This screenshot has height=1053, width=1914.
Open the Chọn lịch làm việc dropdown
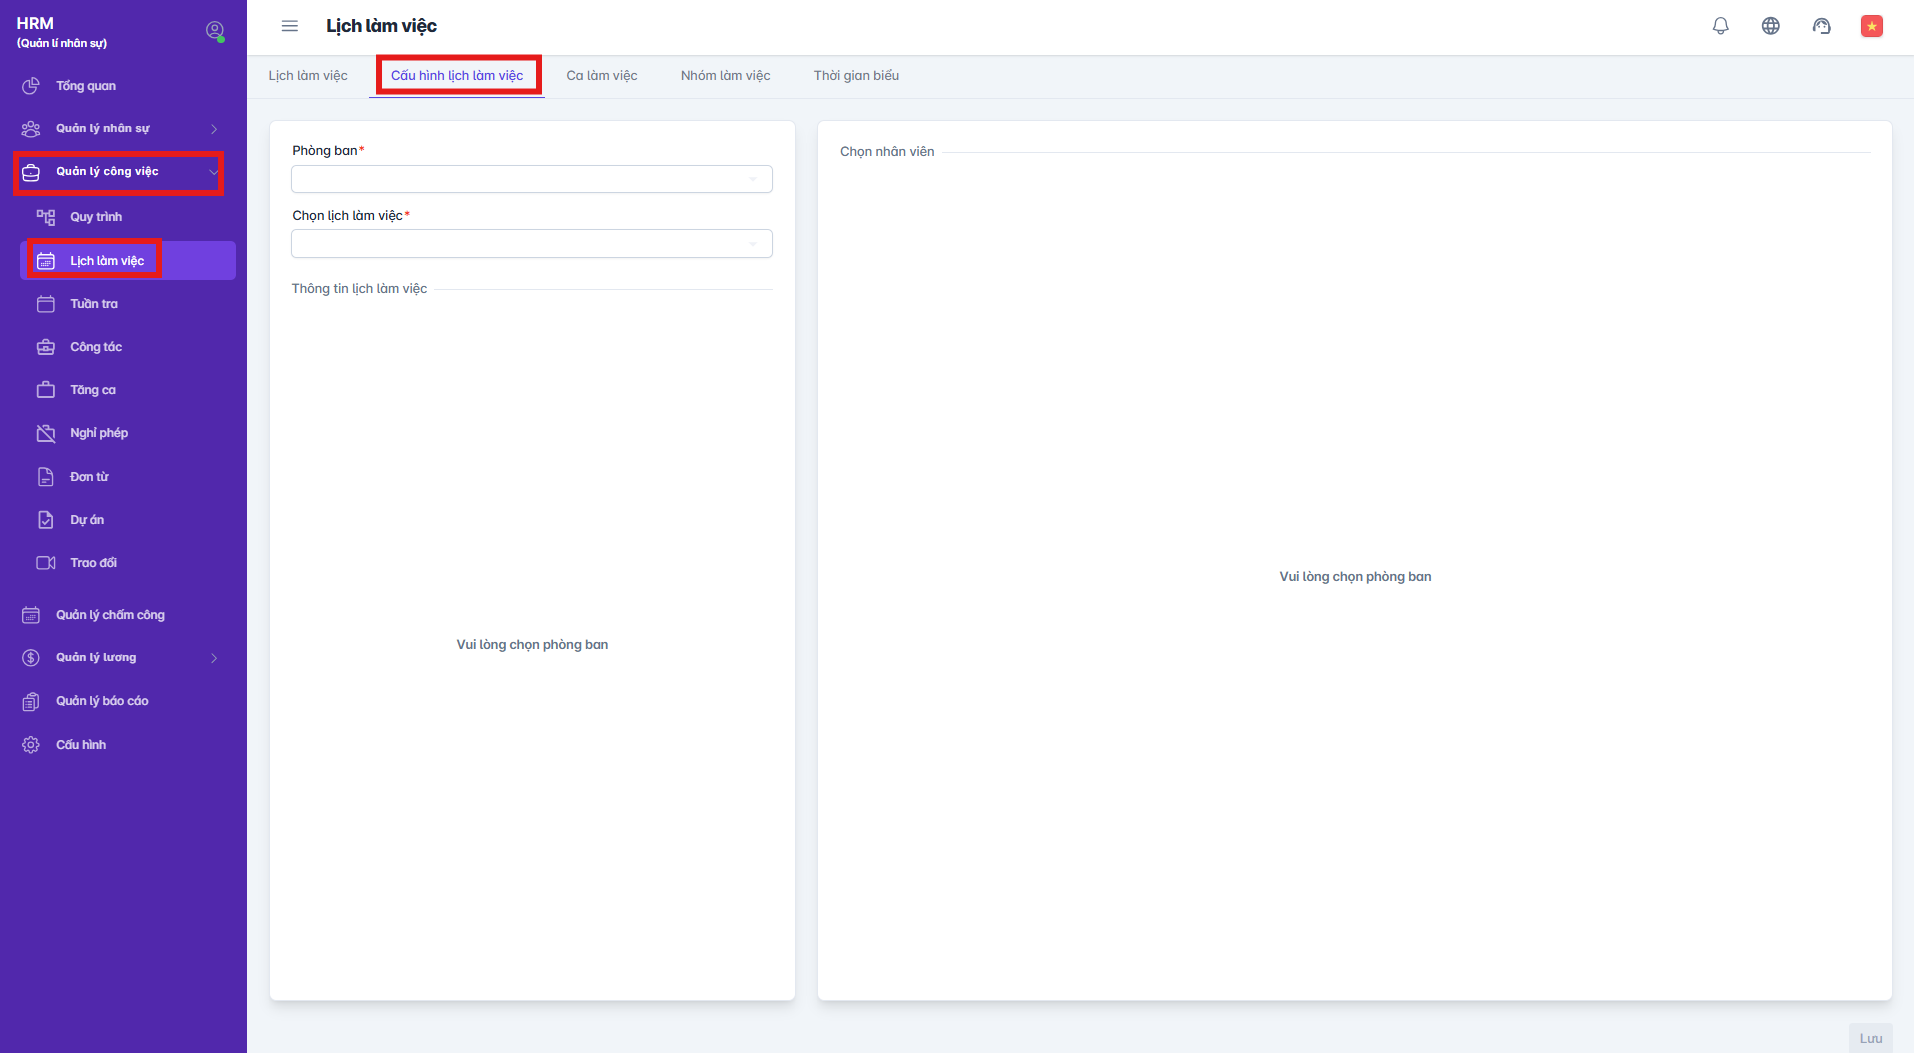pyautogui.click(x=531, y=244)
